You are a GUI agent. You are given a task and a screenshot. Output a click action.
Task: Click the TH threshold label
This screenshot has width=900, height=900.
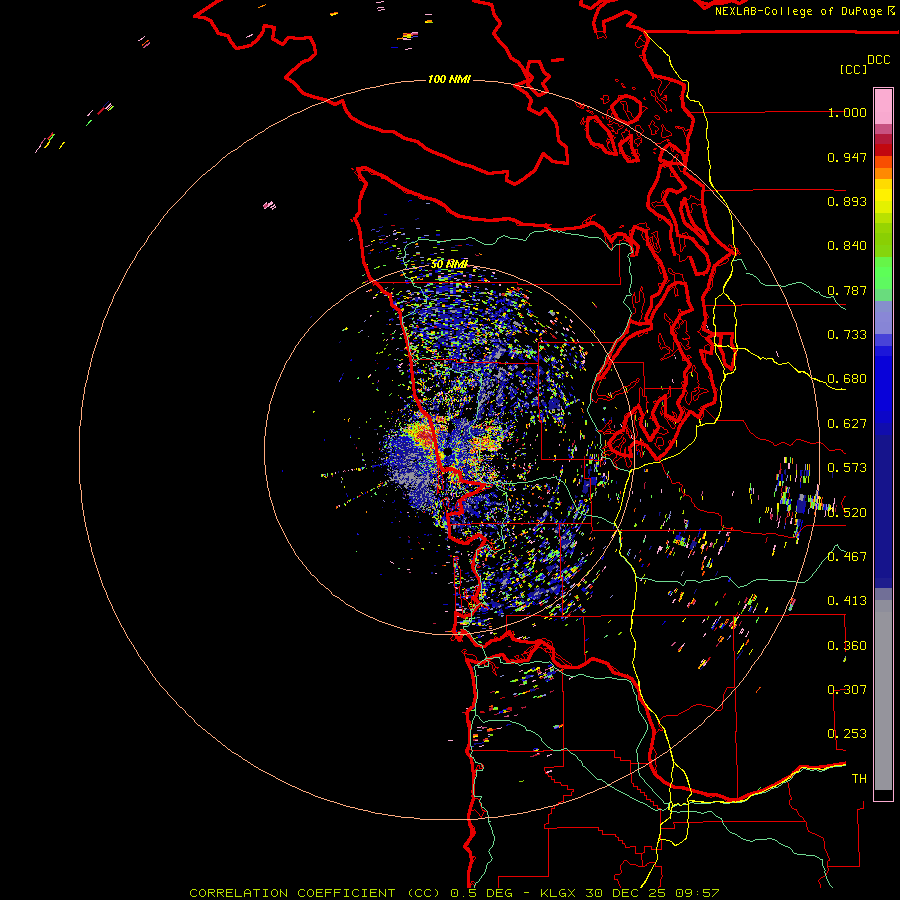859,779
